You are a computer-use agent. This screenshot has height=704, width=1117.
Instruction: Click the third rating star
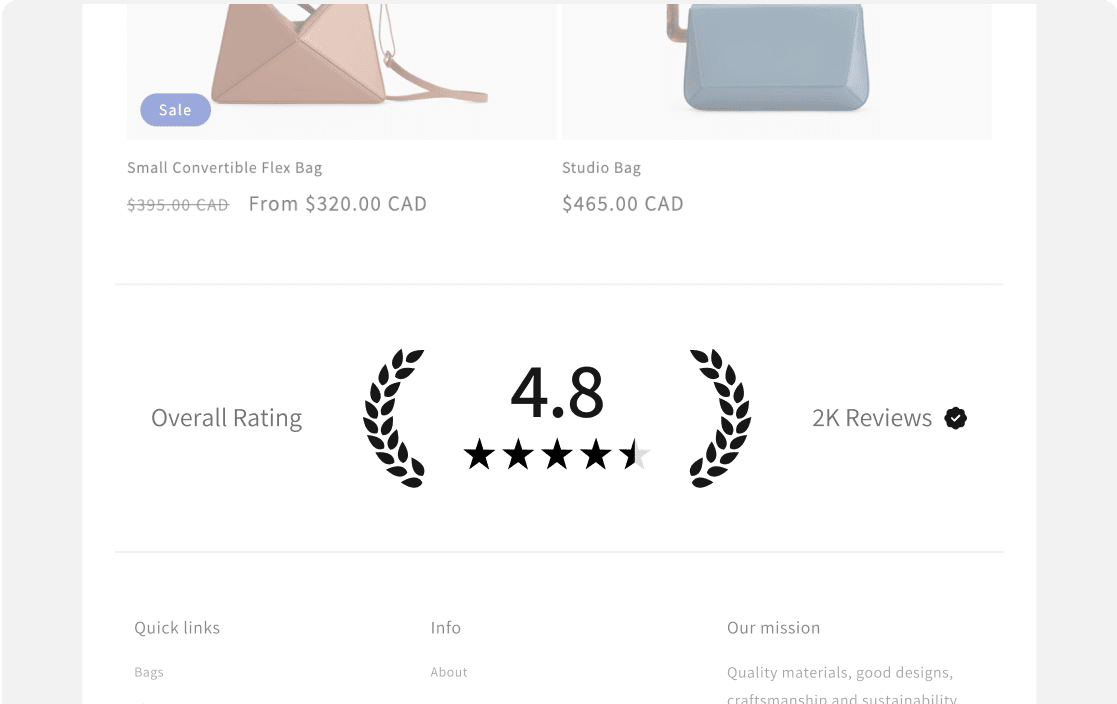point(556,455)
